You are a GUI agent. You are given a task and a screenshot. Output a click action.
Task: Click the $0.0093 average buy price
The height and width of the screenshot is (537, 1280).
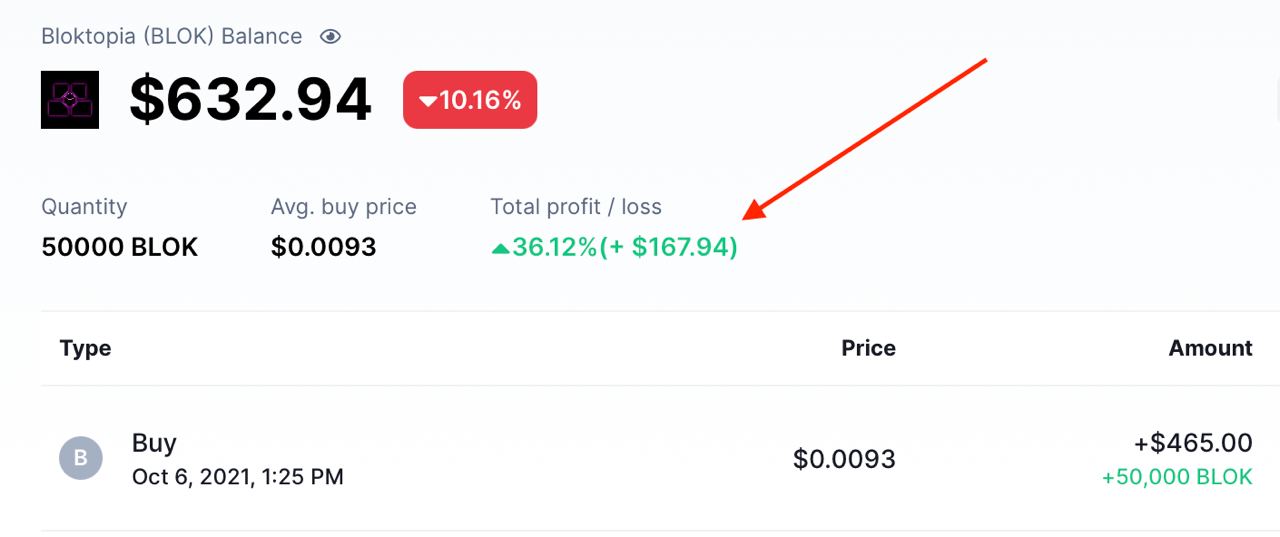click(x=323, y=247)
